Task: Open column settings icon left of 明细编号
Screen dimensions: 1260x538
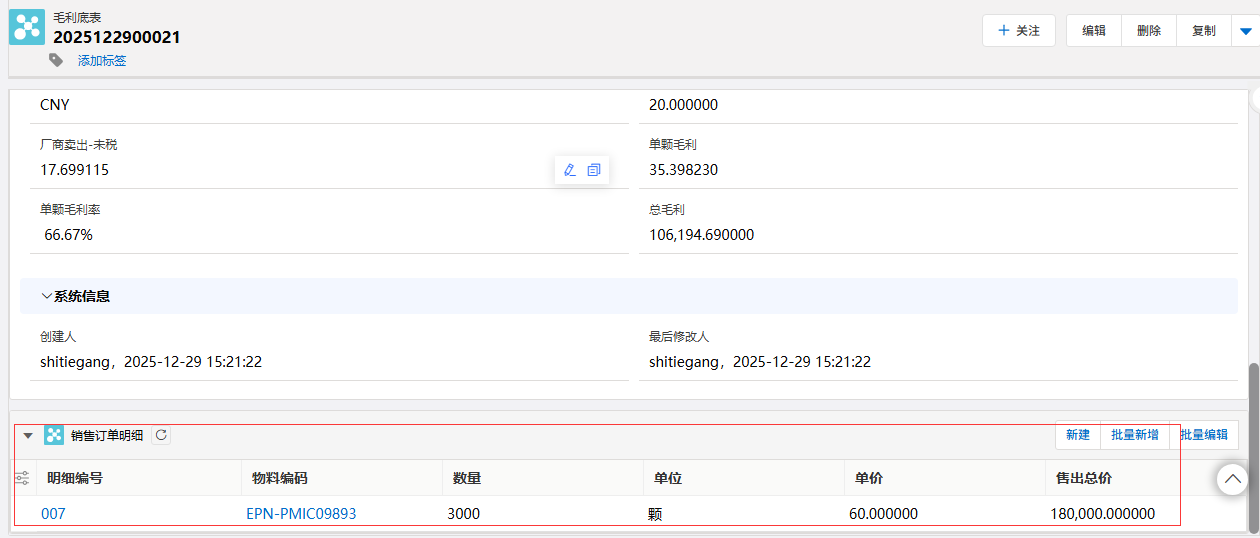Action: pyautogui.click(x=22, y=479)
